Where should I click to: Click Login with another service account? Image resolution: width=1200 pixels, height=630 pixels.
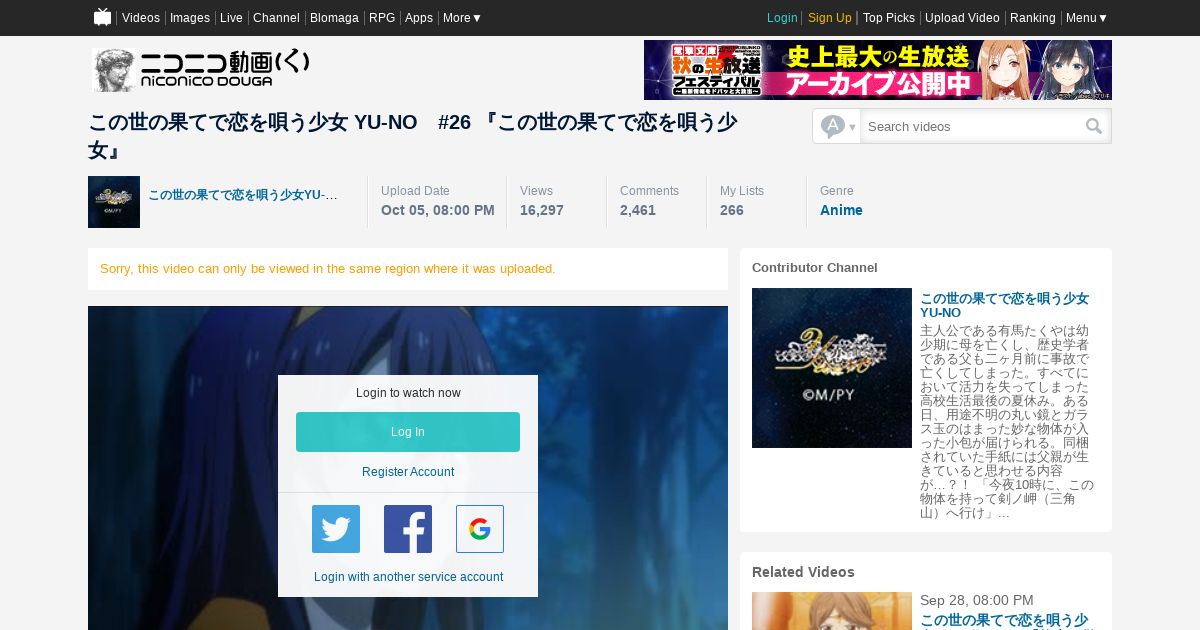(x=408, y=577)
